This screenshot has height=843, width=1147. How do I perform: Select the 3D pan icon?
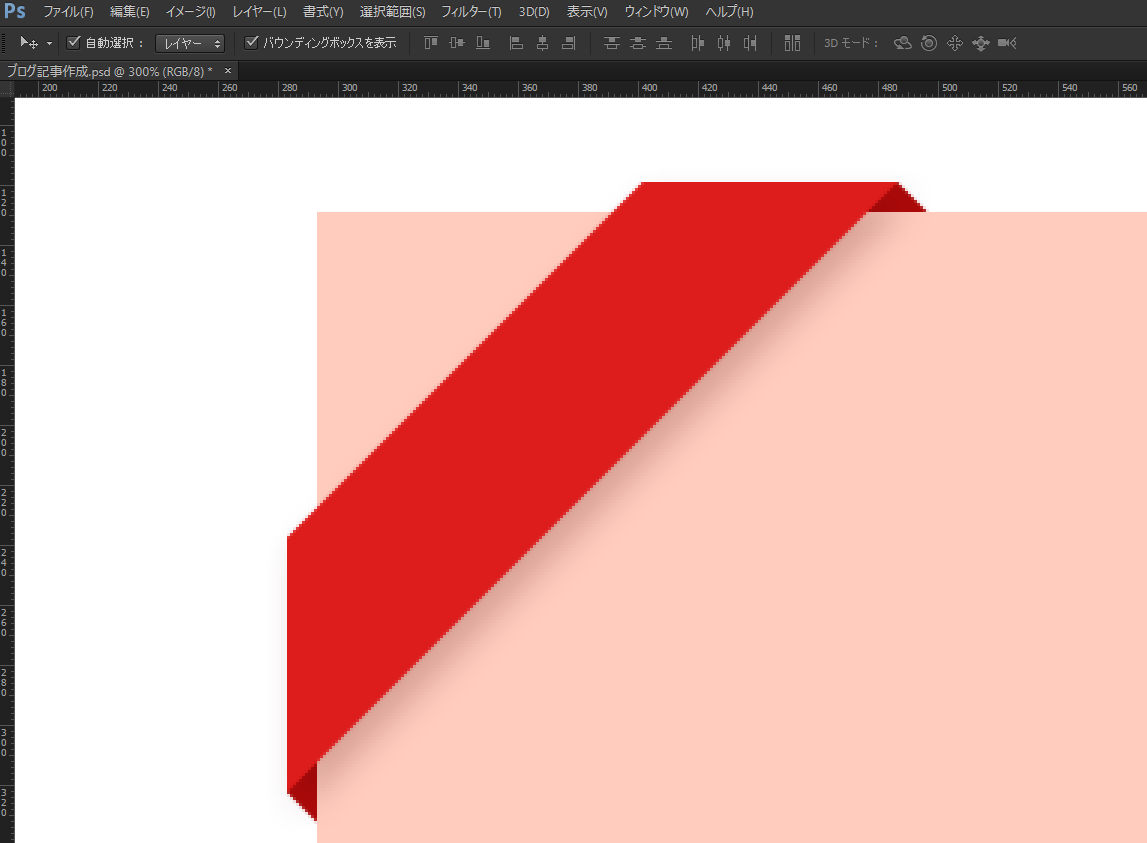(954, 43)
